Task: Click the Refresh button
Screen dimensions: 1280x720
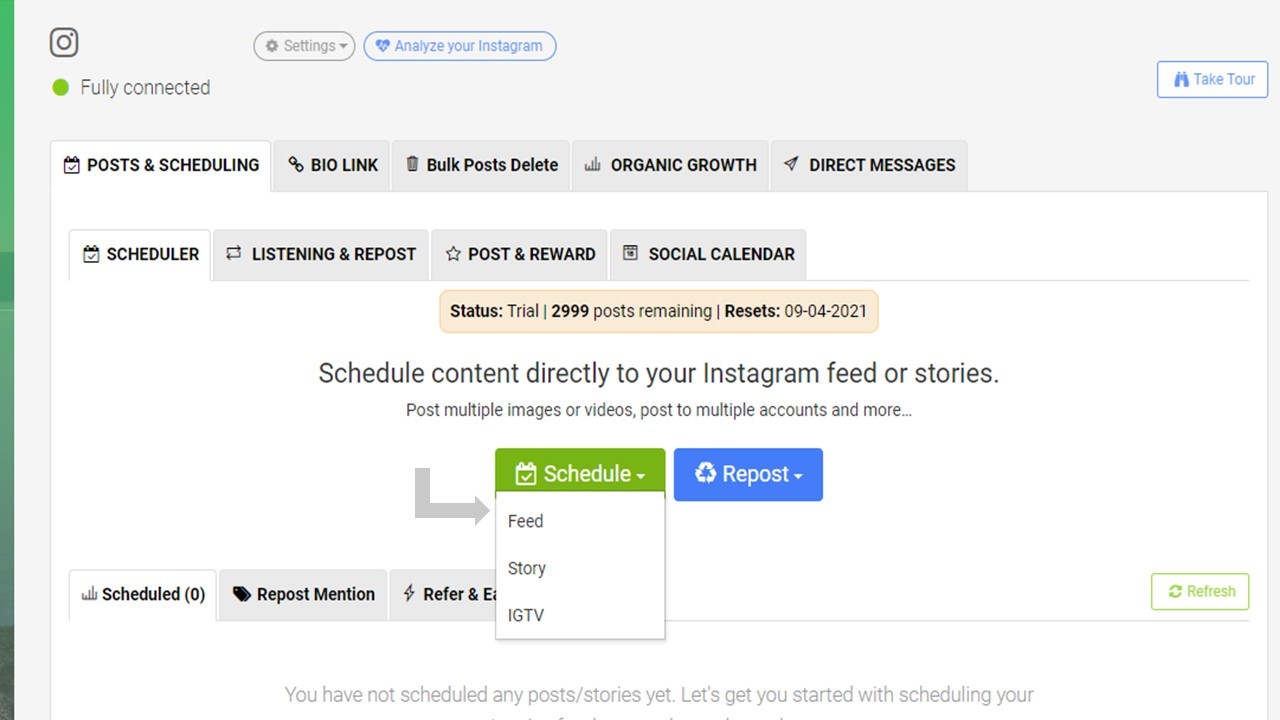Action: click(x=1200, y=591)
